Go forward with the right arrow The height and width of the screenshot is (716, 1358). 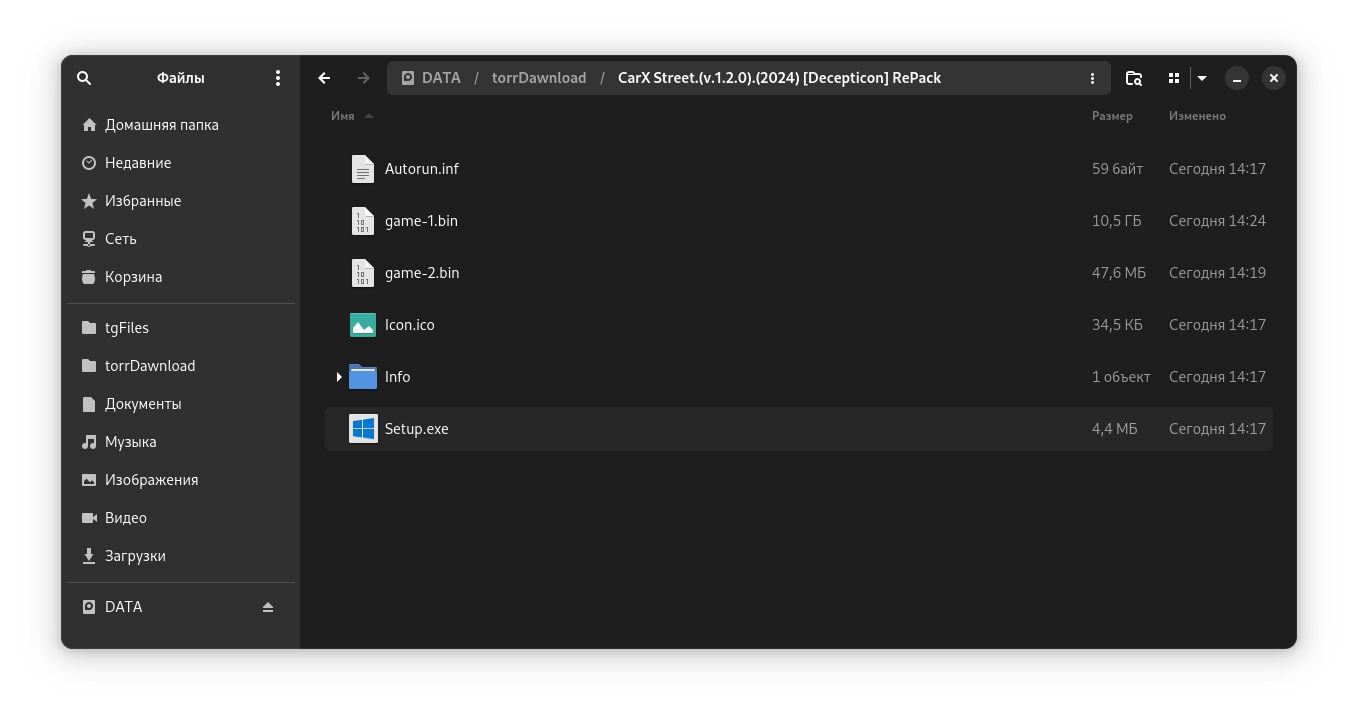(364, 78)
